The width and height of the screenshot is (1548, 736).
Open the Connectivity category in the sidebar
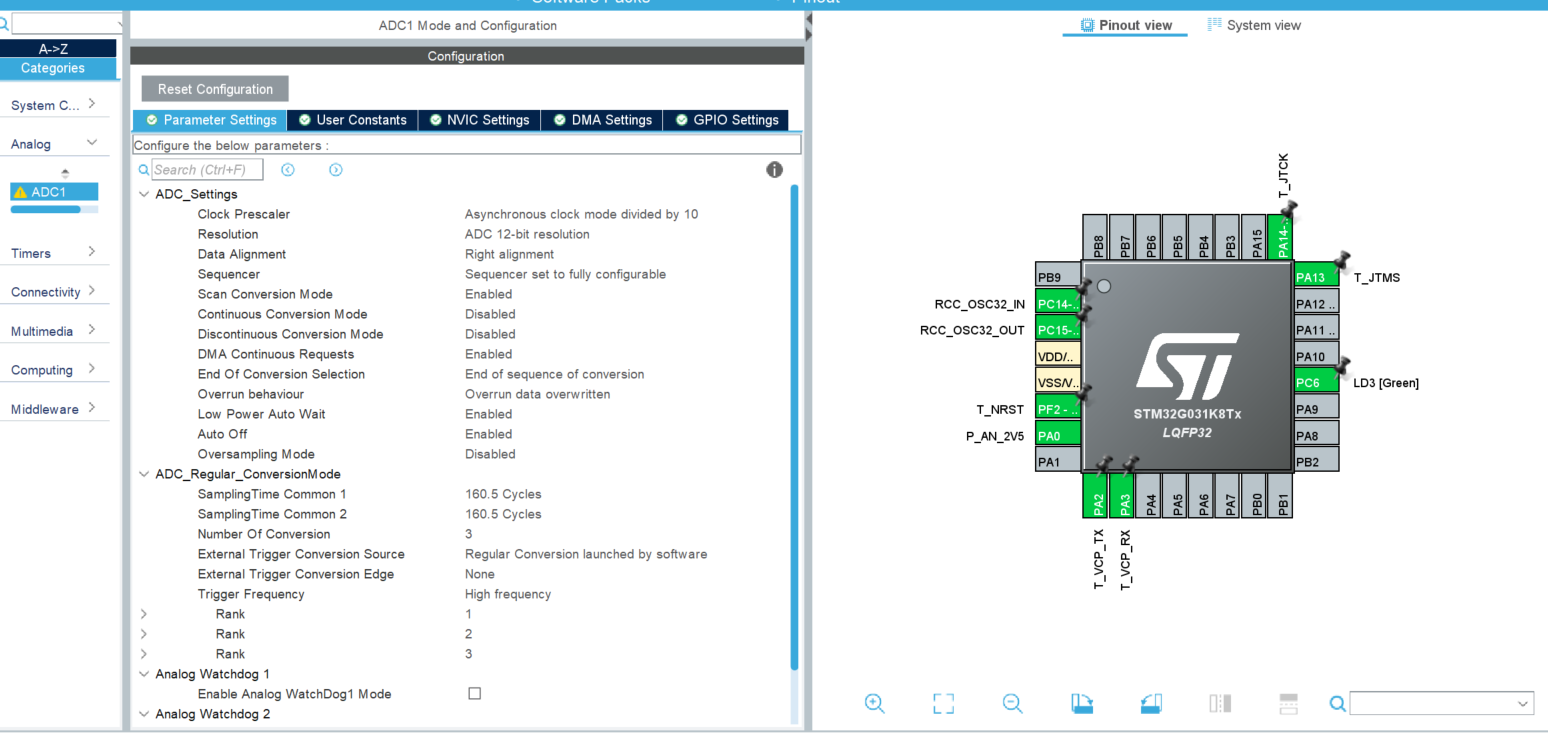(45, 291)
